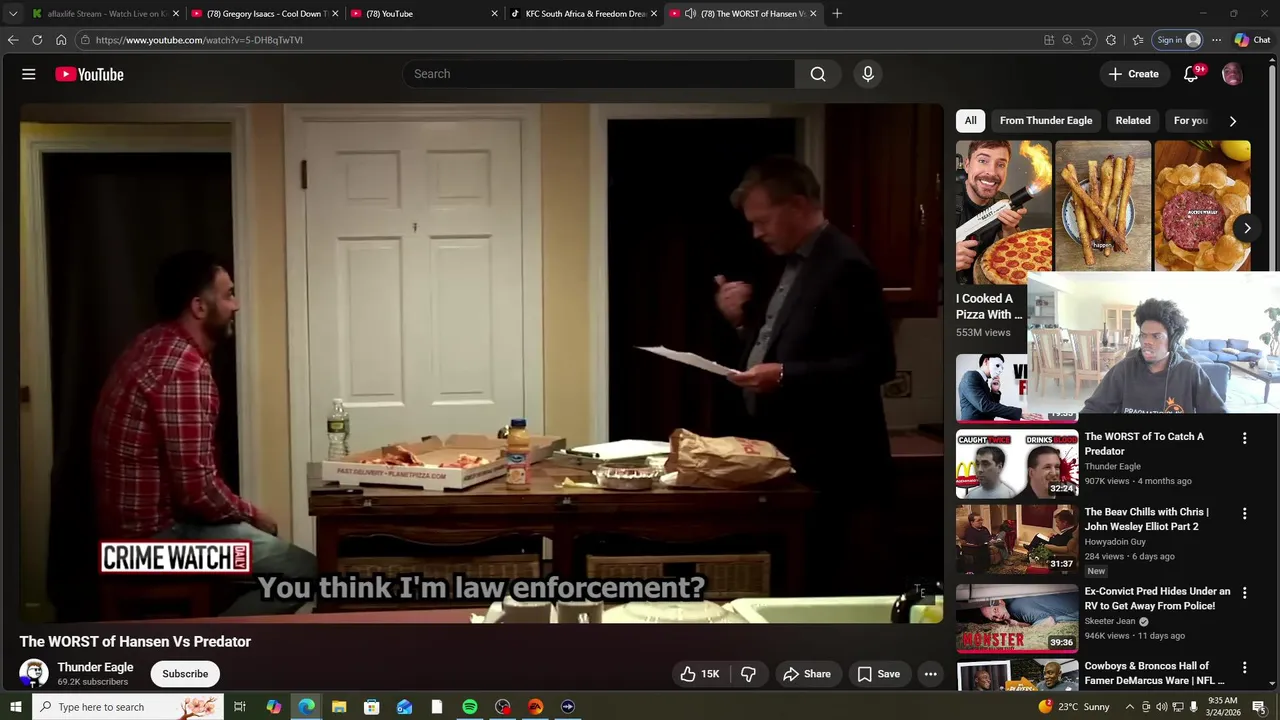Viewport: 1280px width, 720px height.
Task: Open Thunder Eagle channel avatar
Action: (34, 673)
